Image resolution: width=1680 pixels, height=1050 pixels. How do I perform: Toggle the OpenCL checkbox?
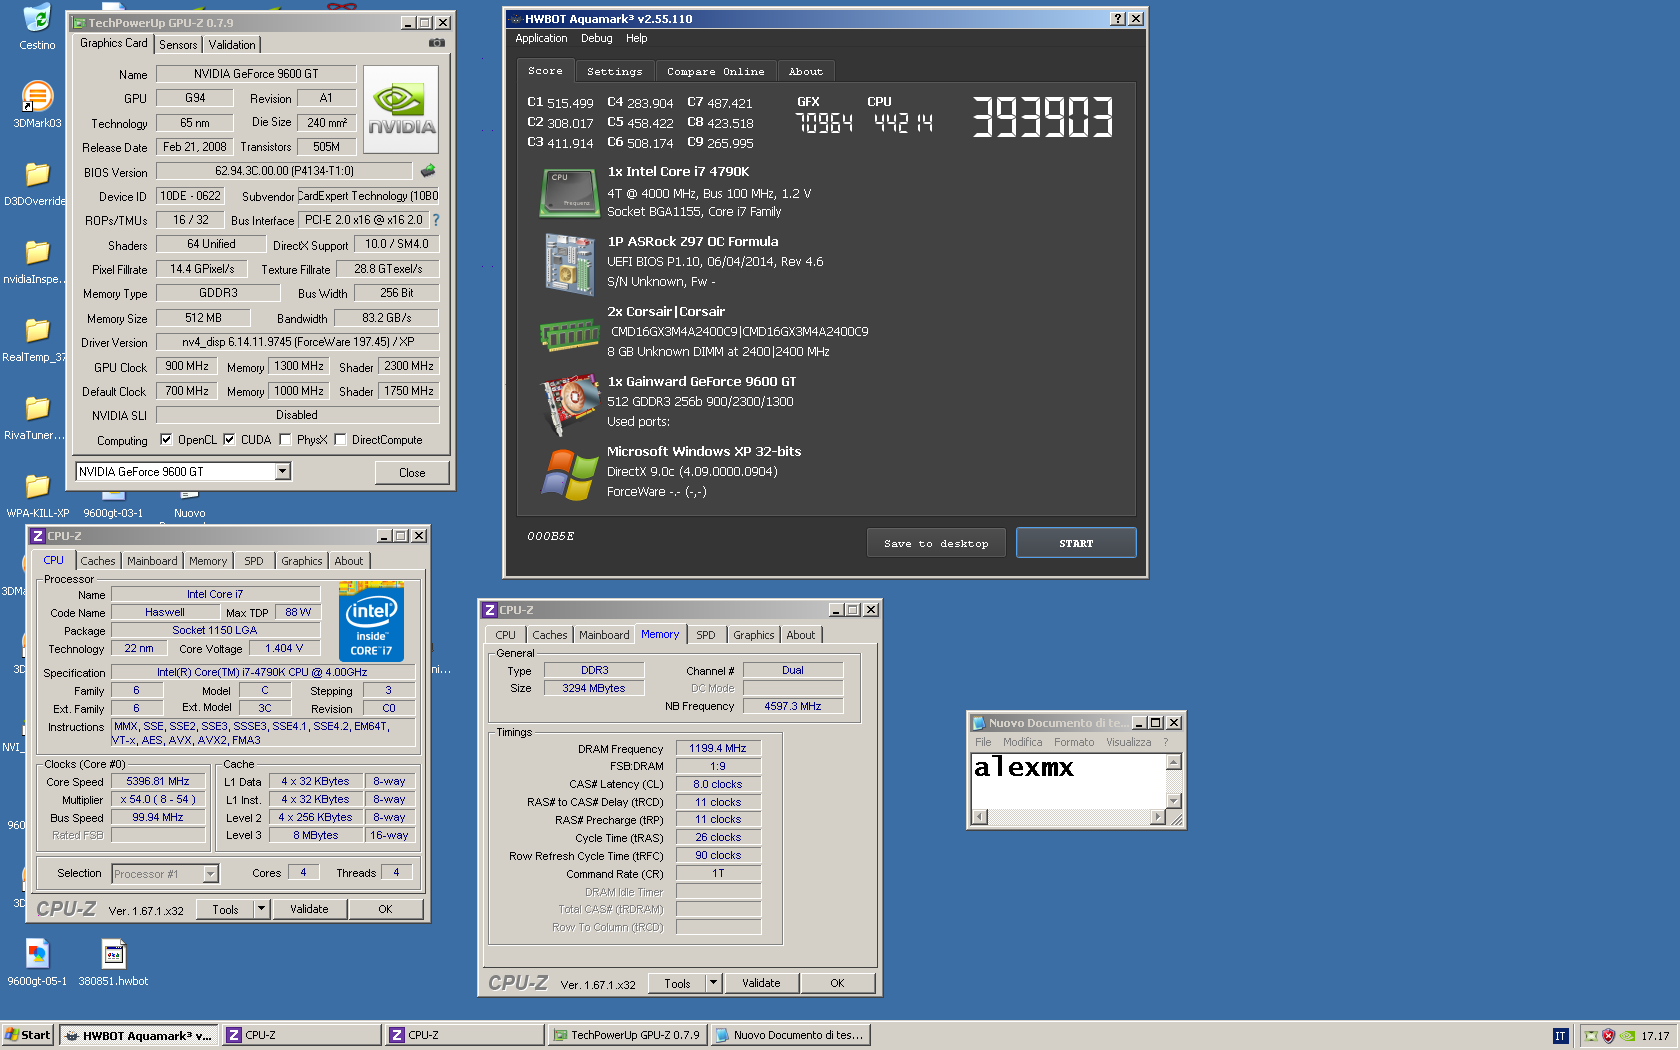click(166, 439)
